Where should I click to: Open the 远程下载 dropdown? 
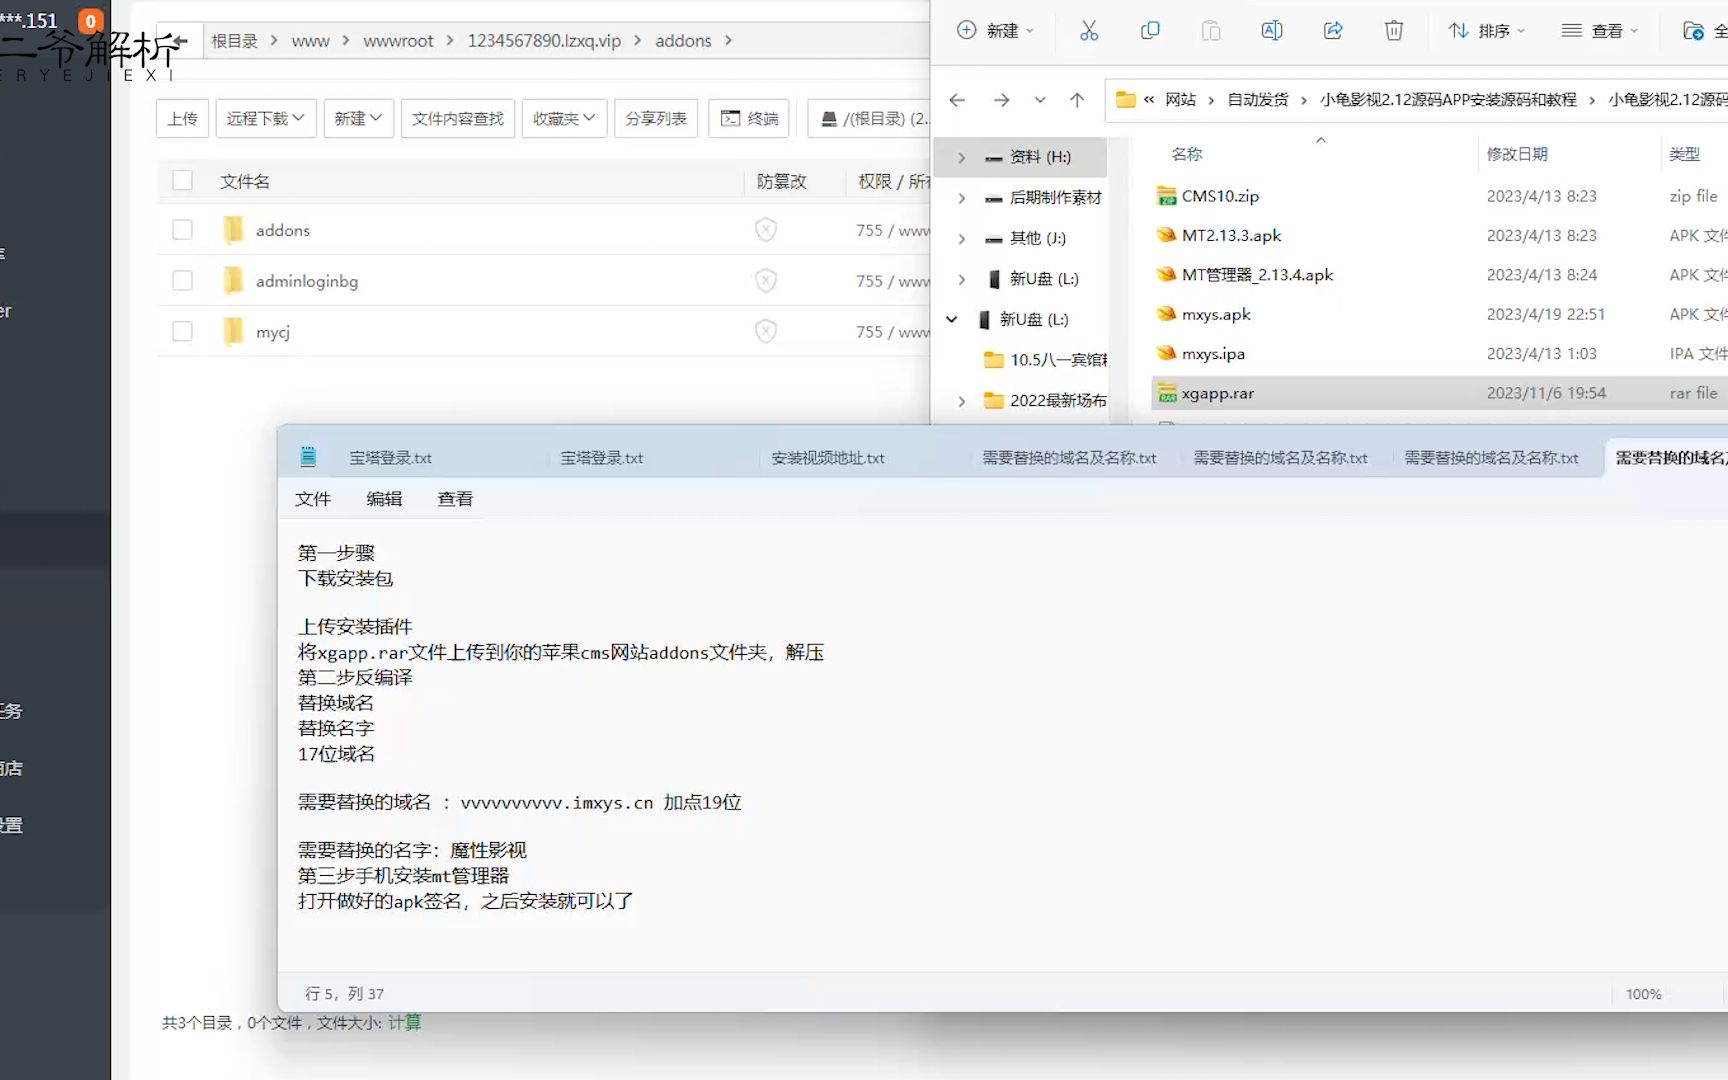tap(265, 118)
